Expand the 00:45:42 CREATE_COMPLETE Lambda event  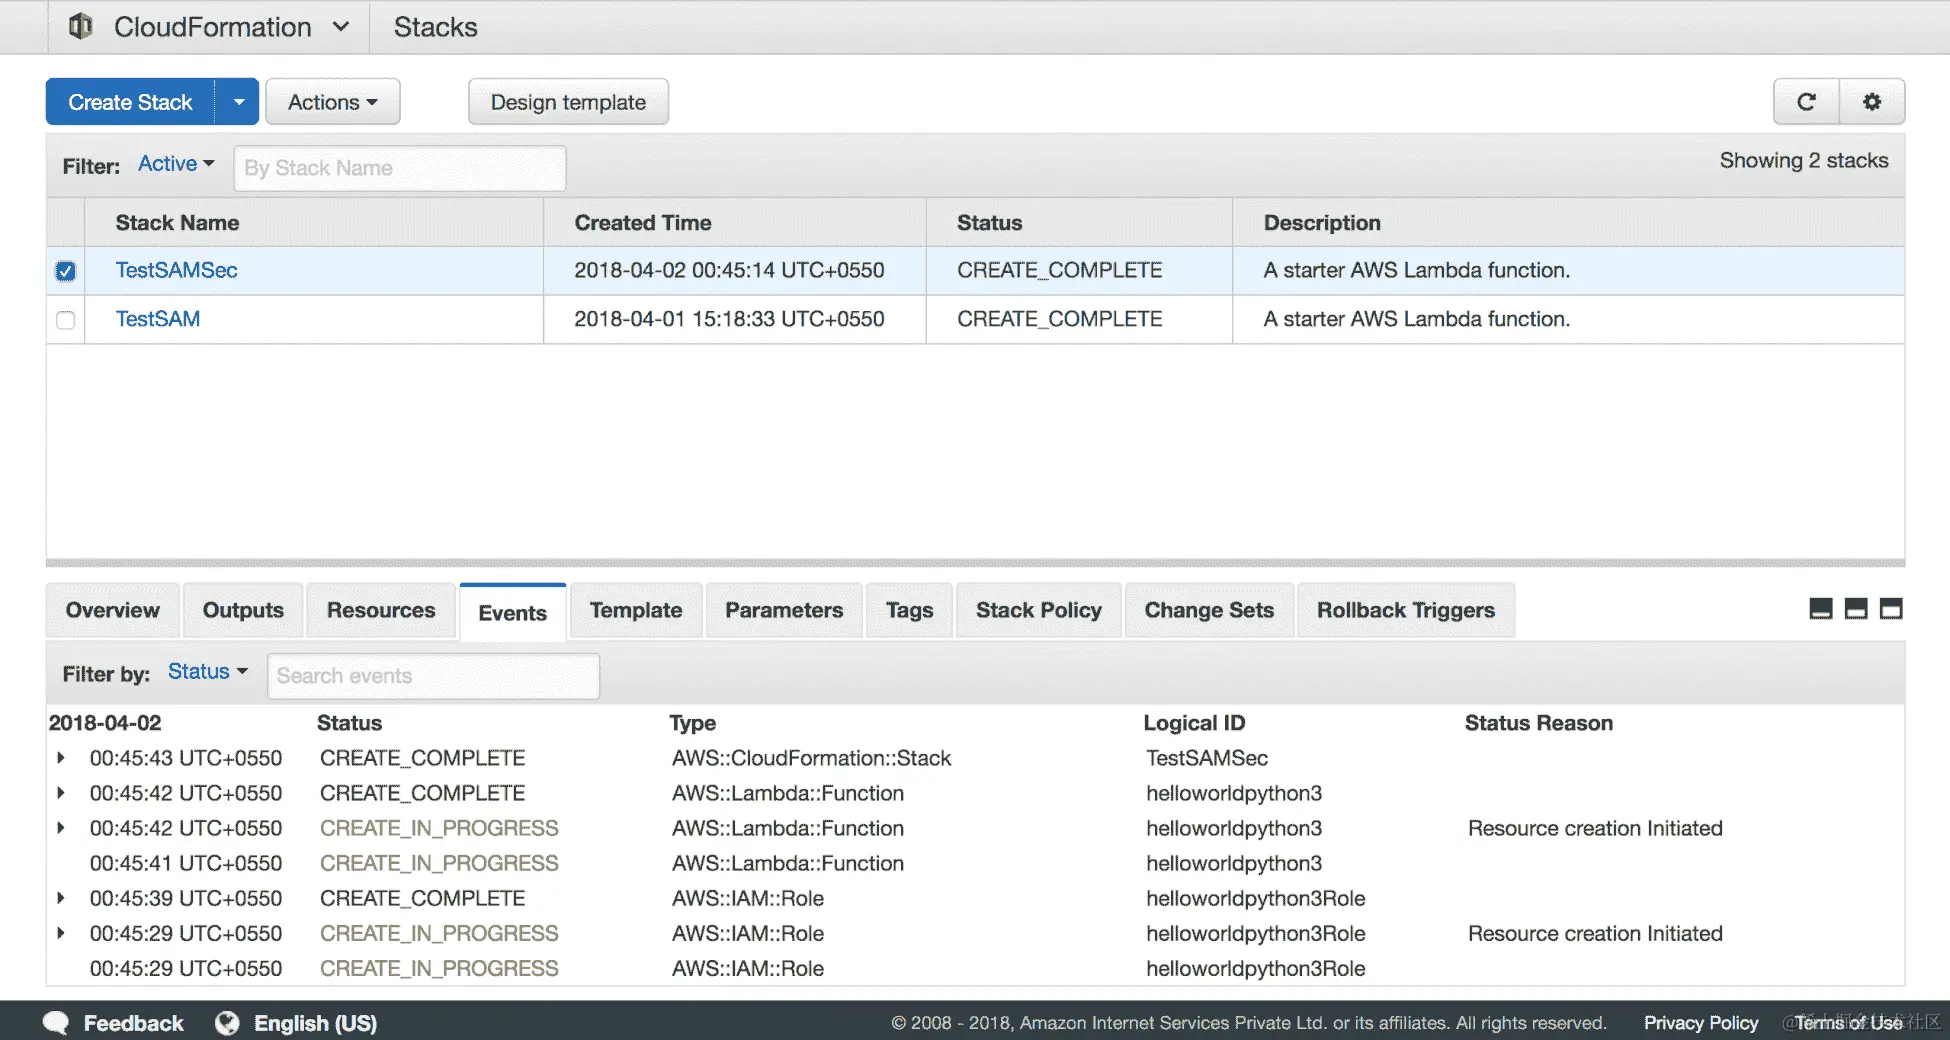click(x=61, y=793)
